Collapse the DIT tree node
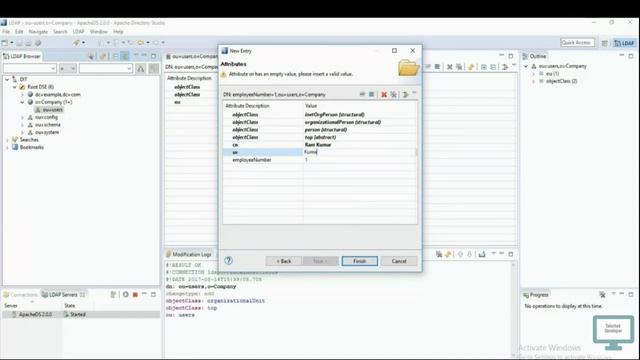This screenshot has height=360, width=640. coord(7,79)
